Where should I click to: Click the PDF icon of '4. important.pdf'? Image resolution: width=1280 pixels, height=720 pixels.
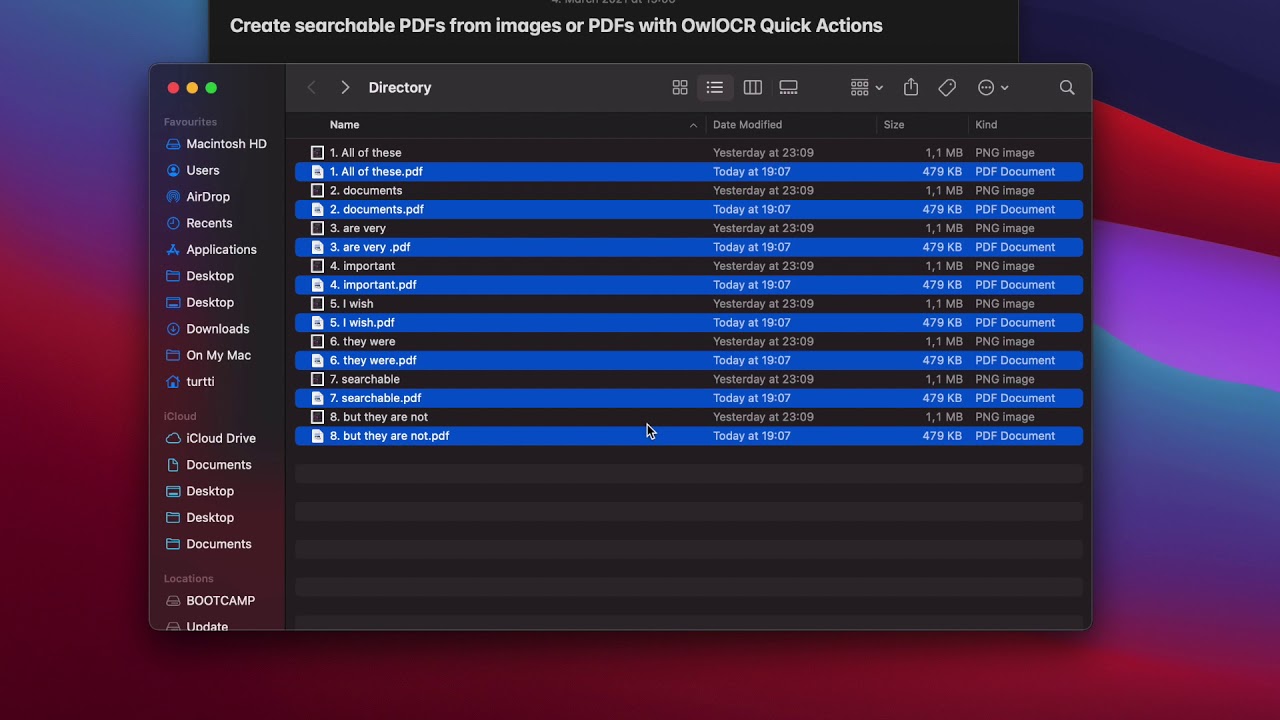317,285
